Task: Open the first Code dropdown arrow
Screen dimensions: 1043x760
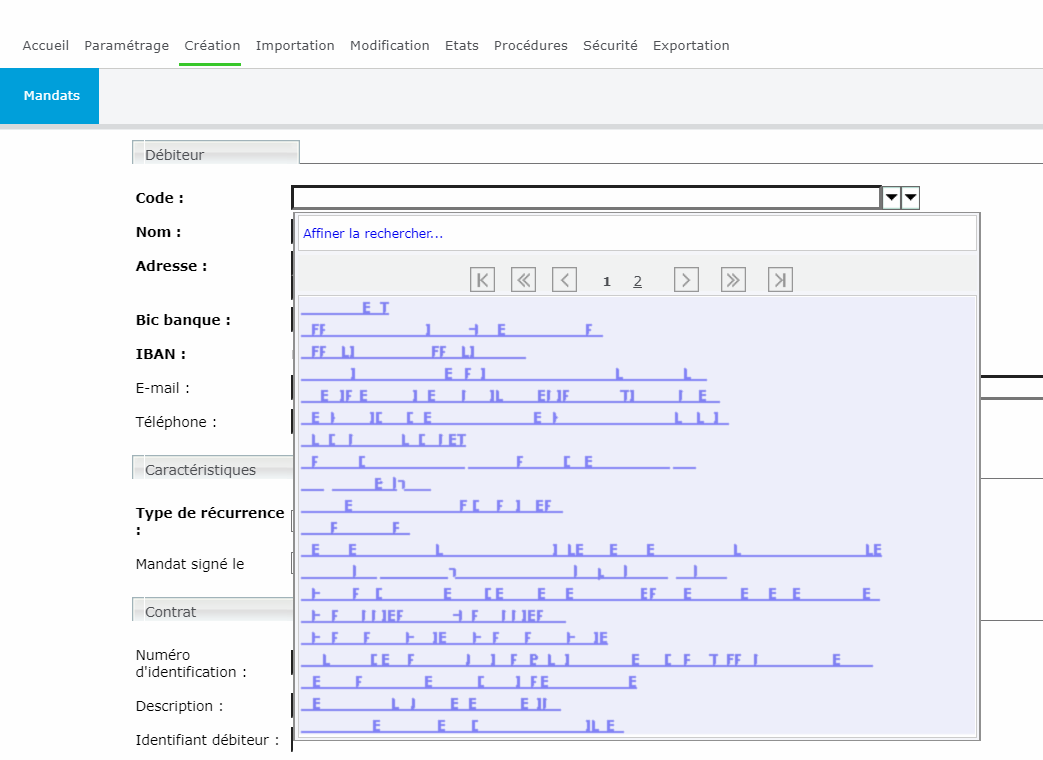Action: click(x=891, y=198)
